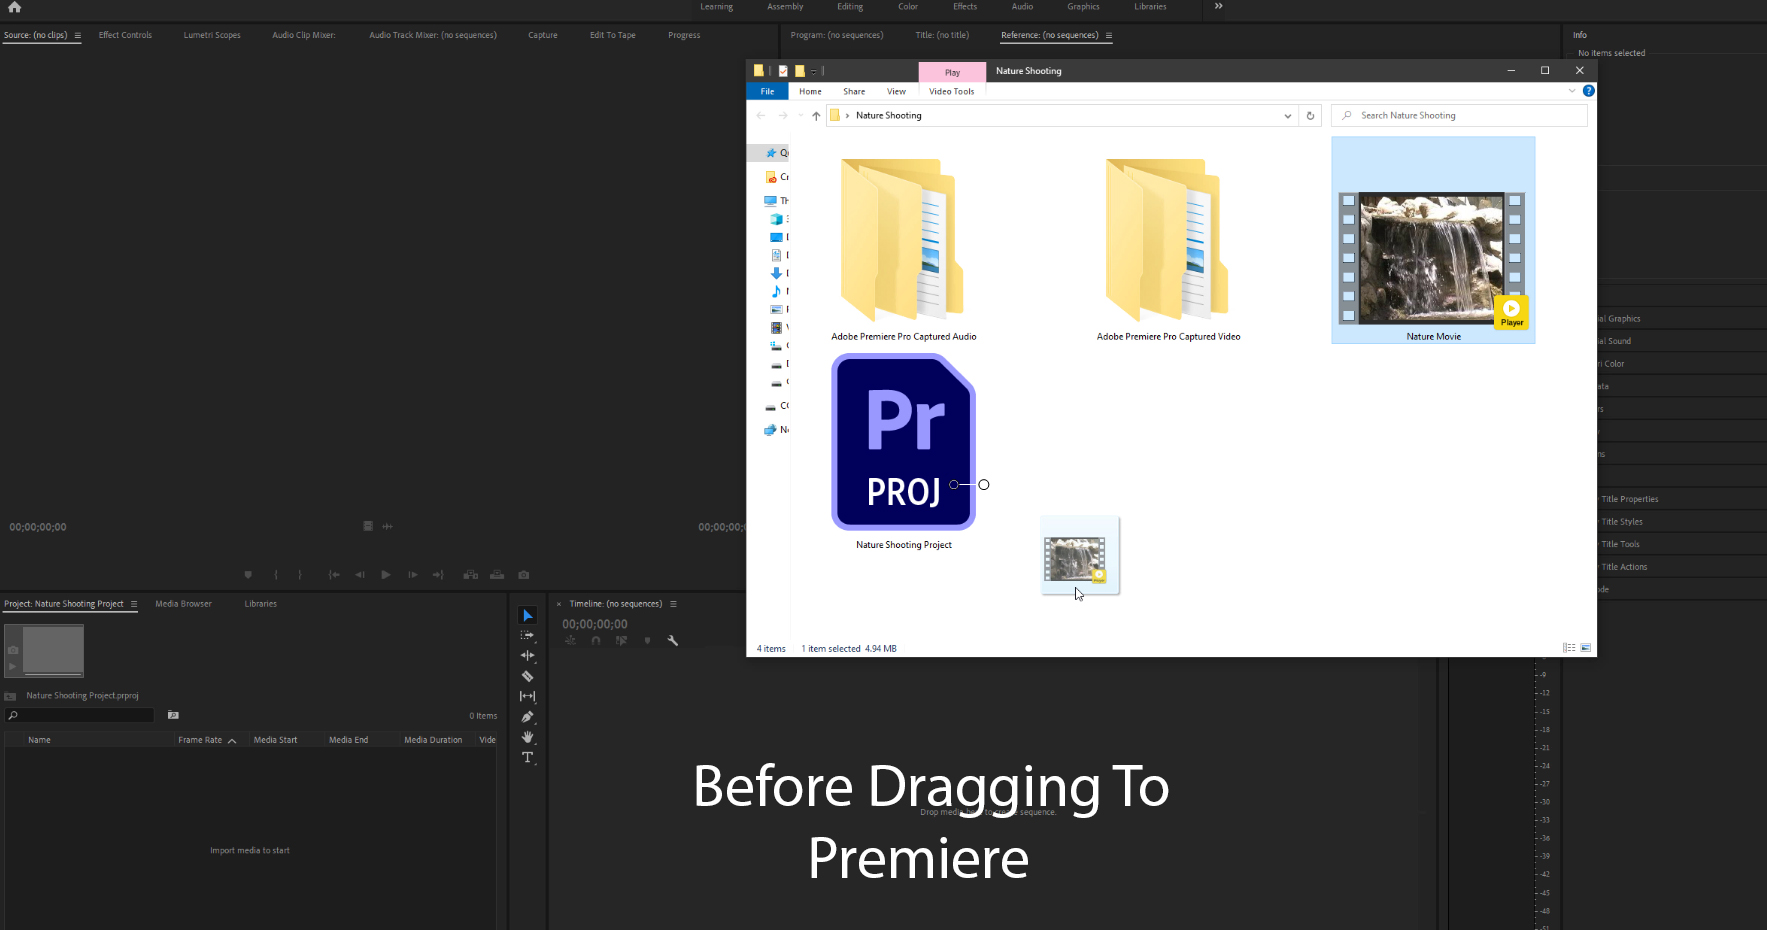
Task: Select the Pen tool
Action: click(x=528, y=717)
